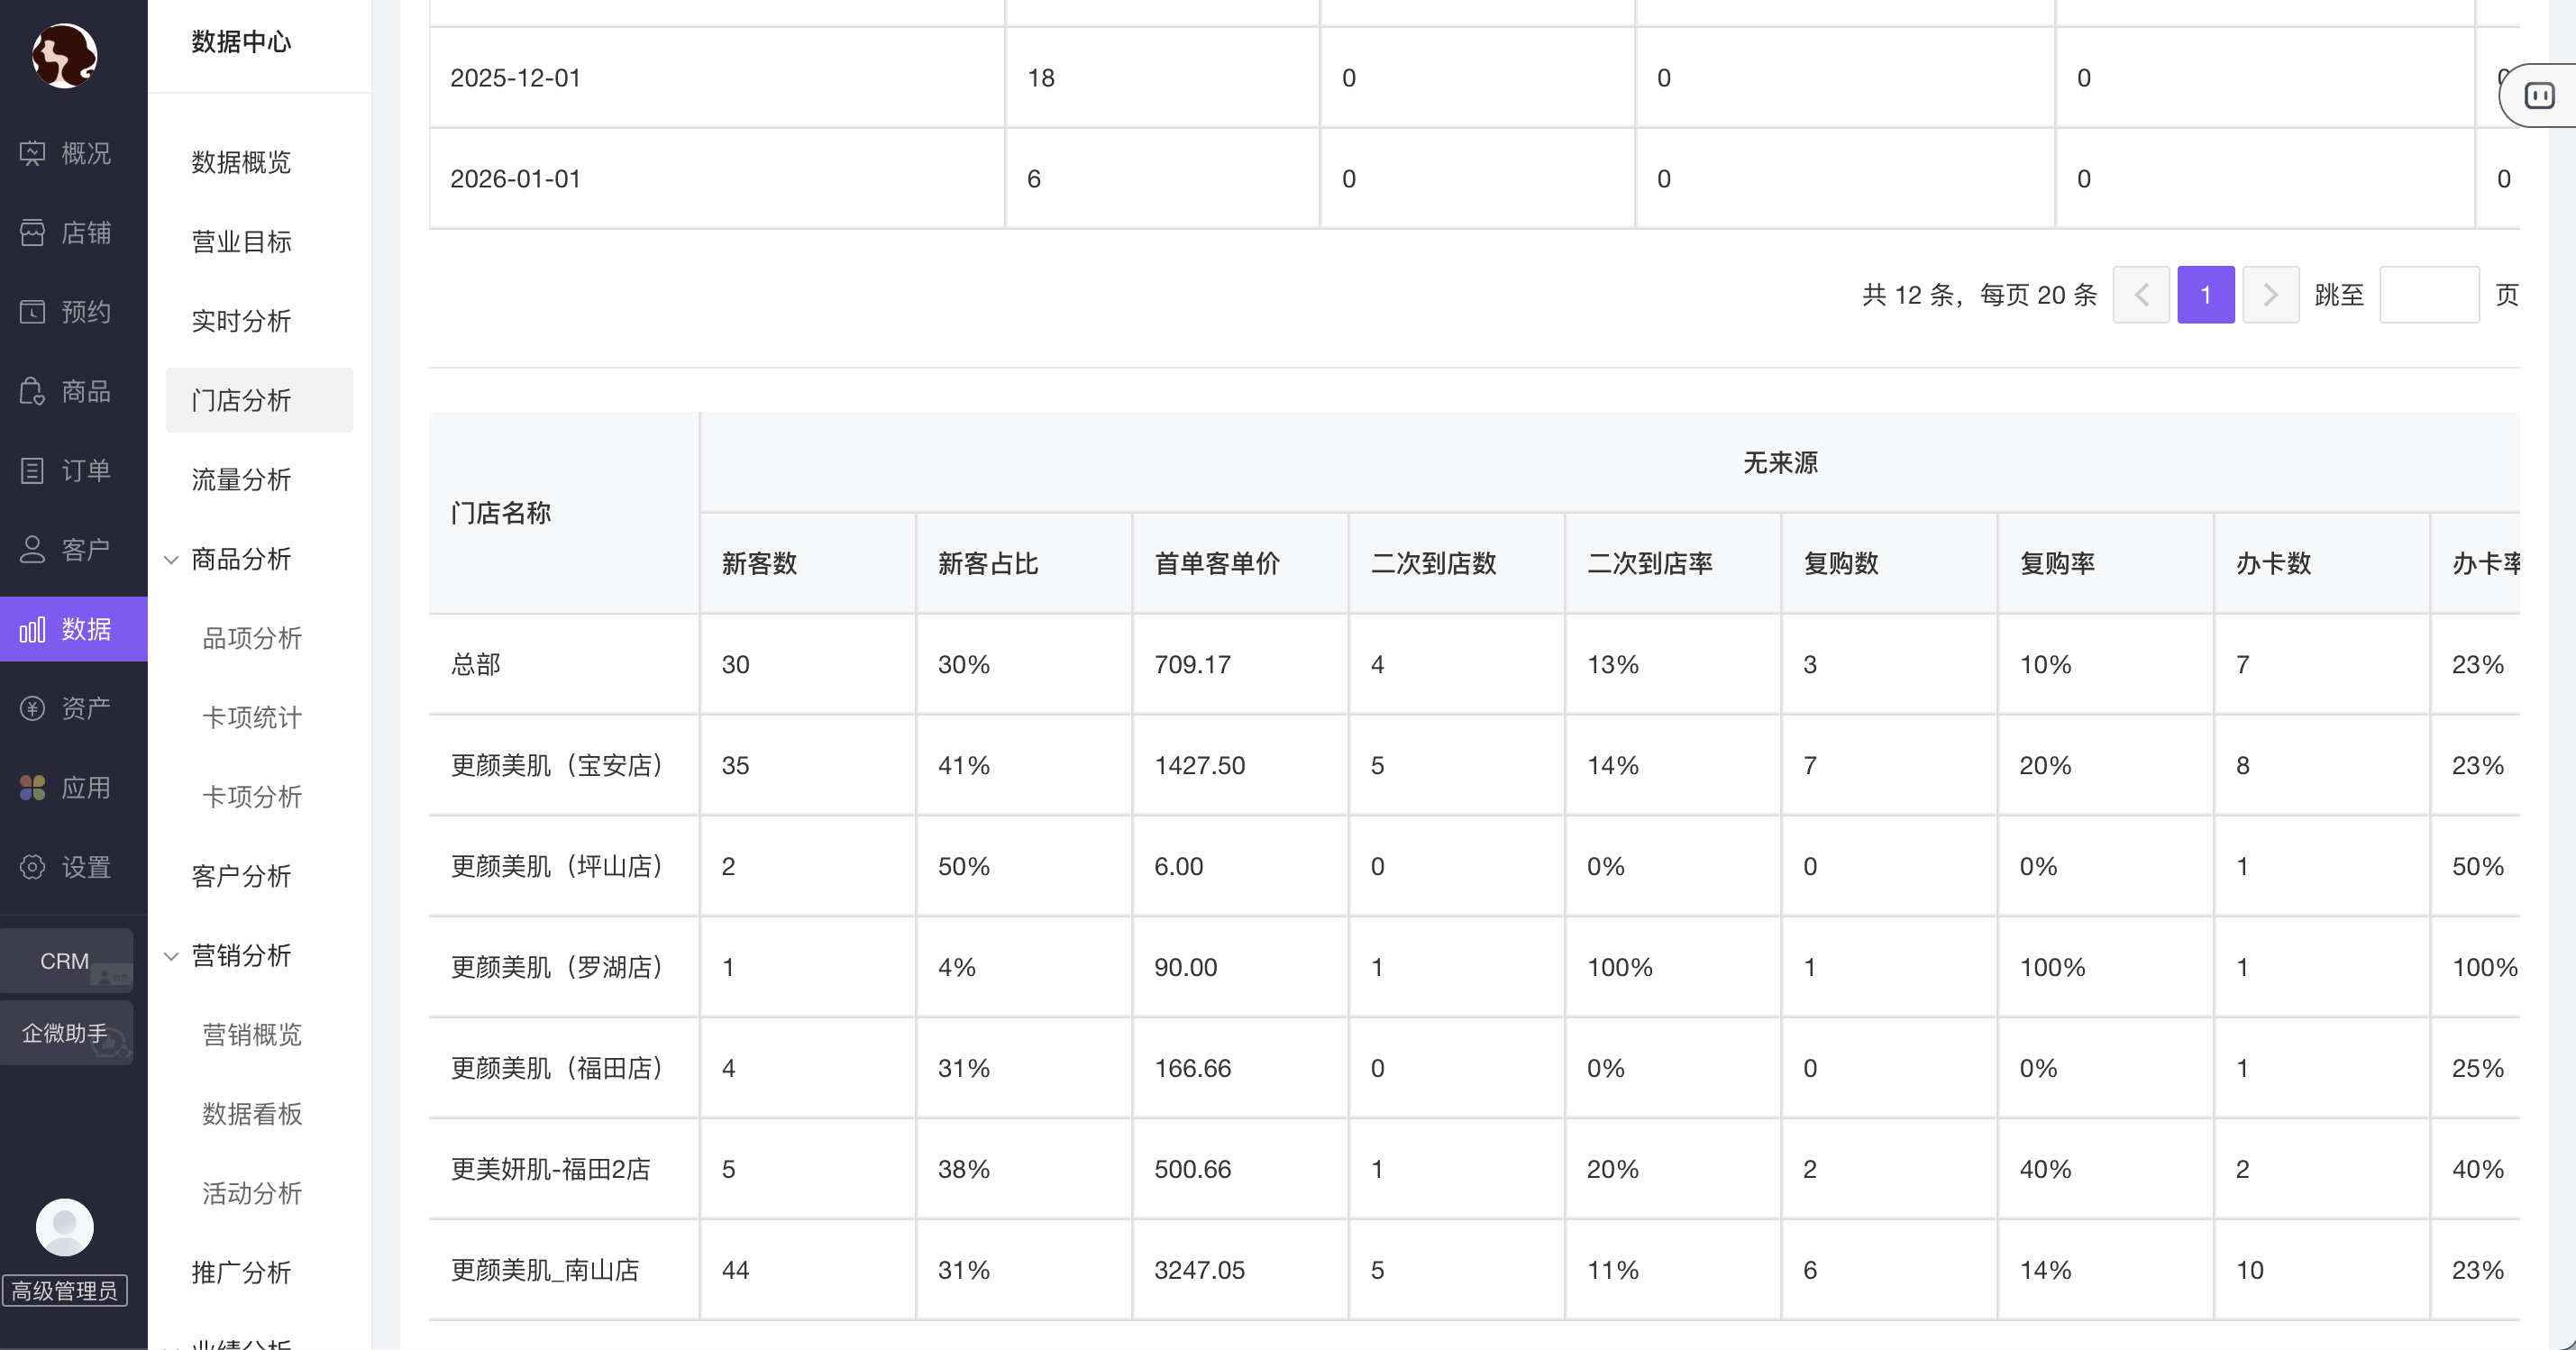Open the 店铺 store icon
Screen dimensions: 2576x1350
click(x=32, y=233)
